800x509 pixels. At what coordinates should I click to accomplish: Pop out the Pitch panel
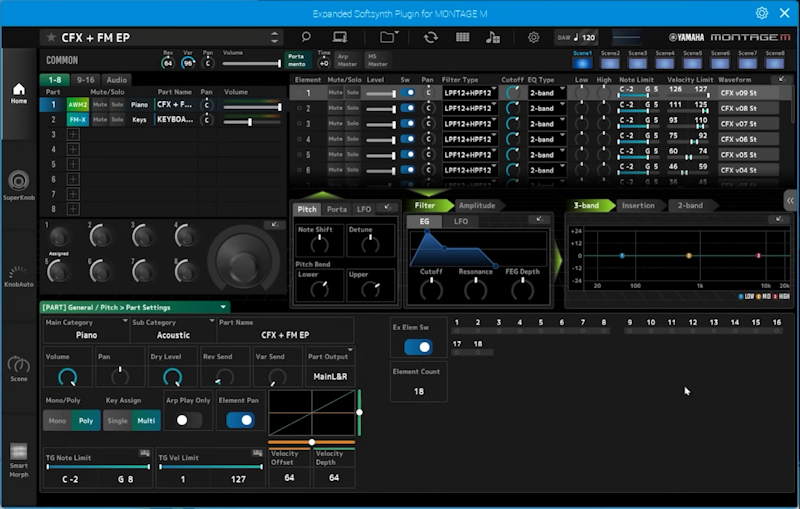point(388,207)
